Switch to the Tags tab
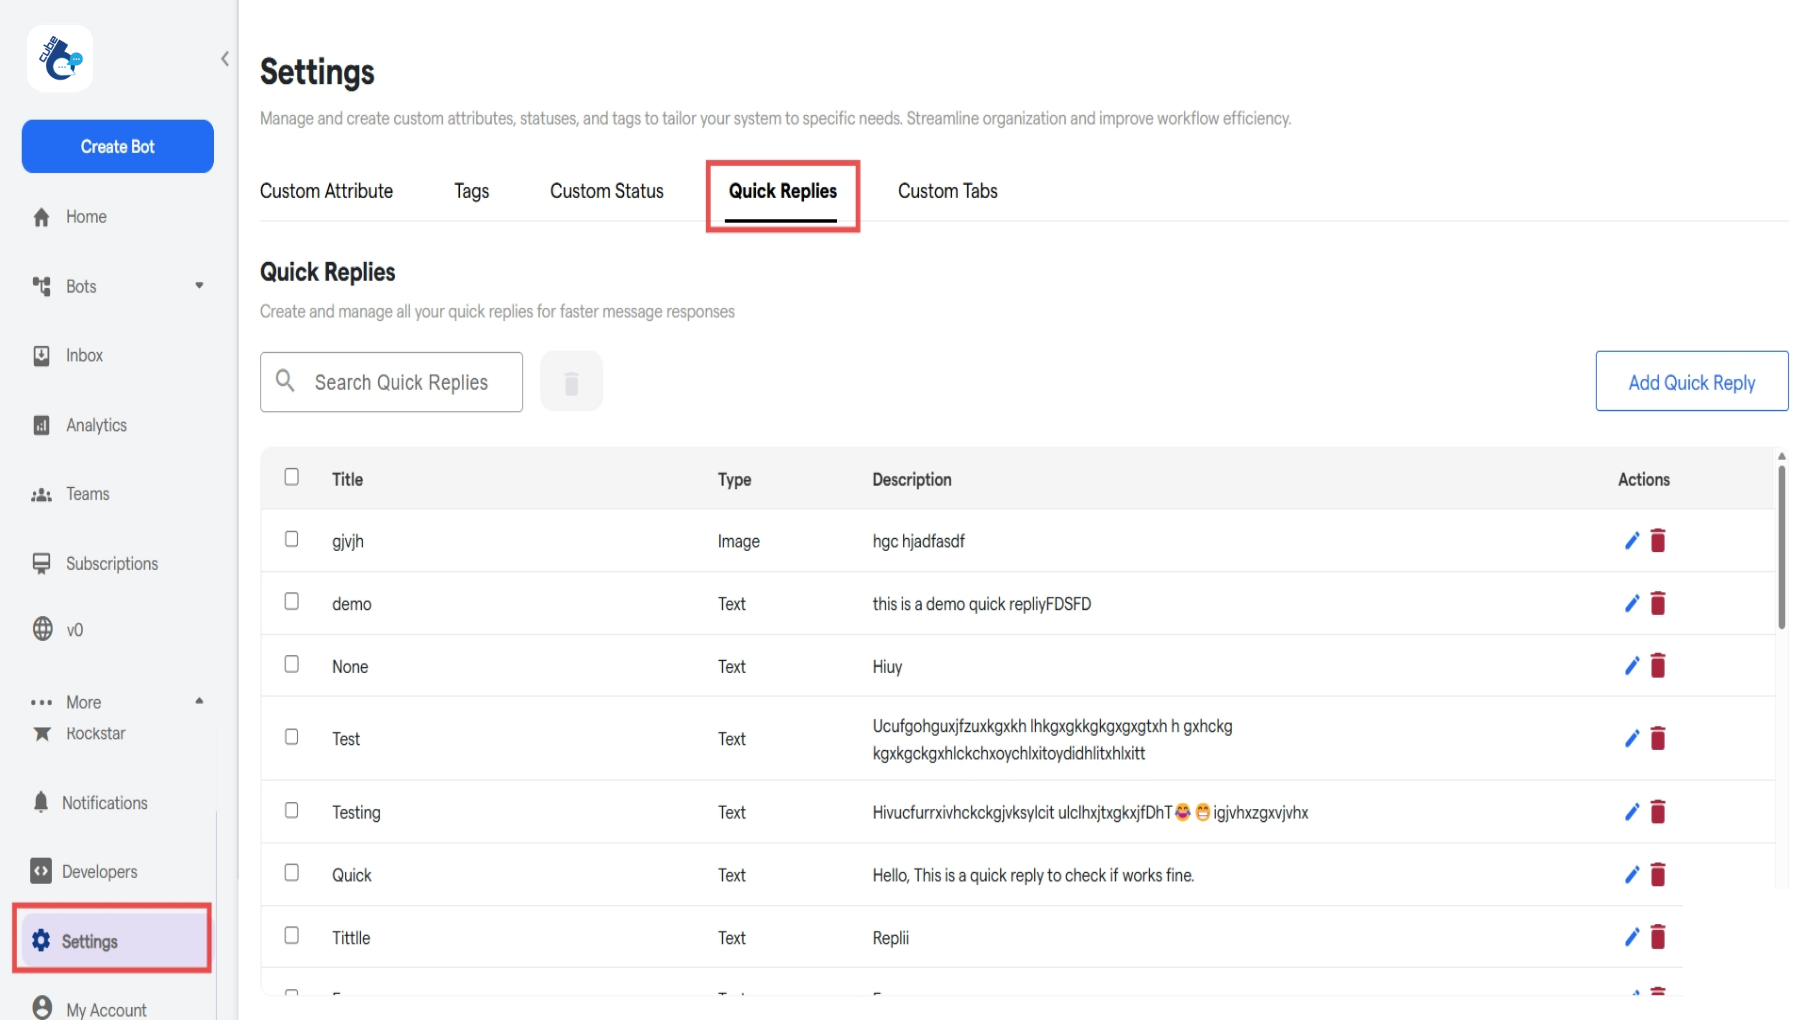The image size is (1806, 1020). pos(471,191)
